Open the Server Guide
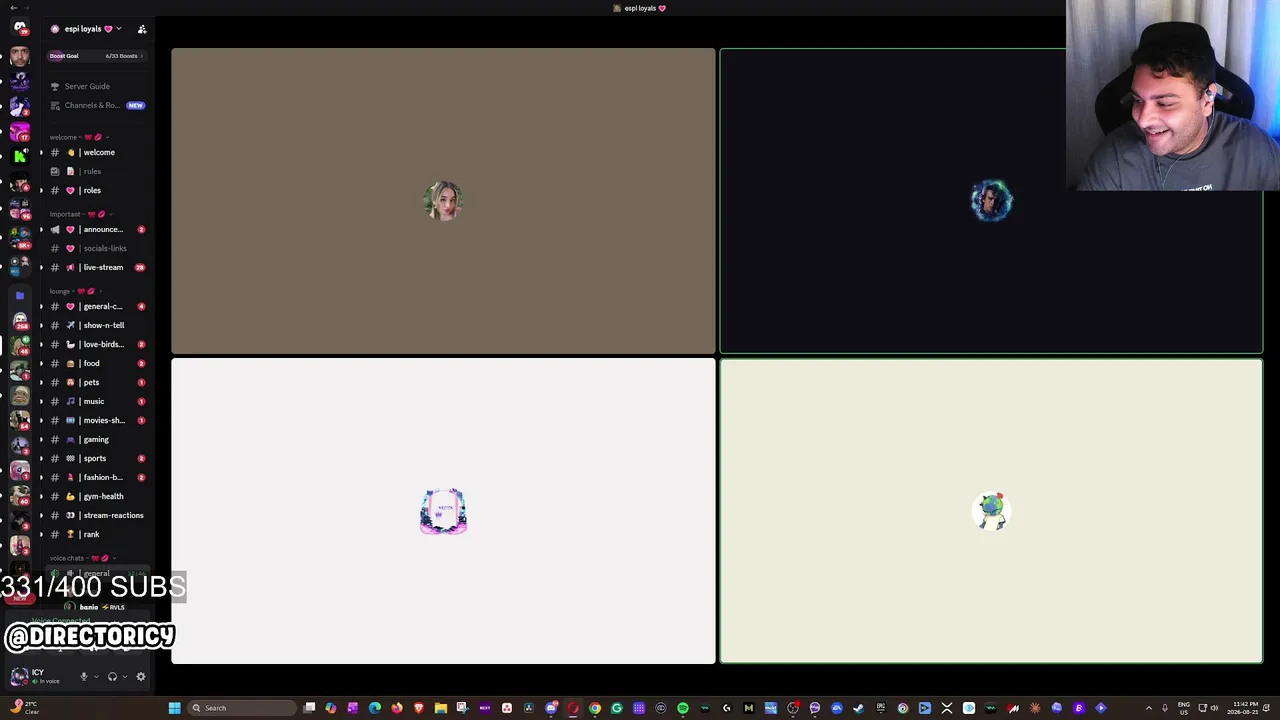 click(96, 86)
